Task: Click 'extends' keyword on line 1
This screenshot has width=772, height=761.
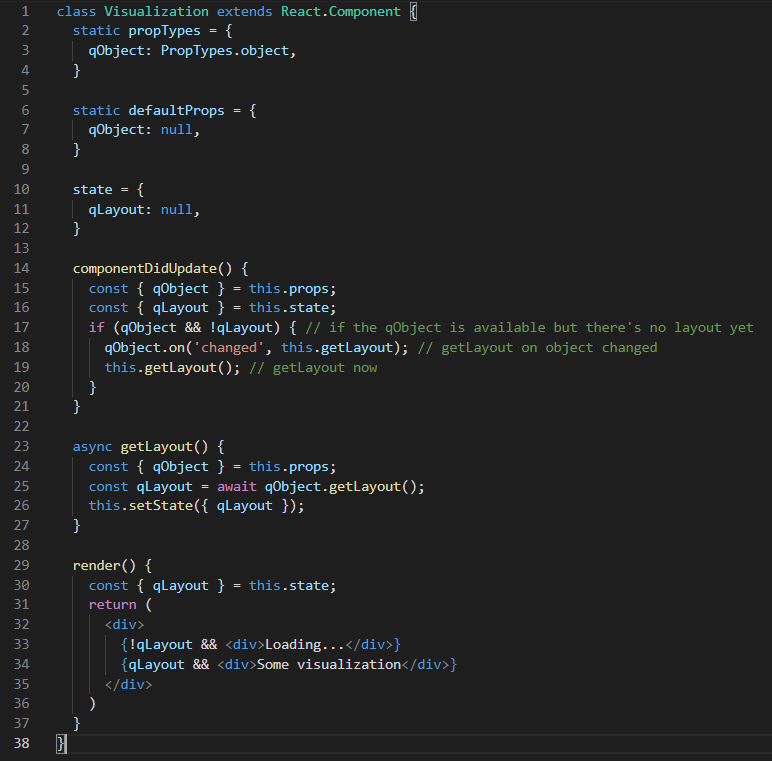Action: (245, 11)
